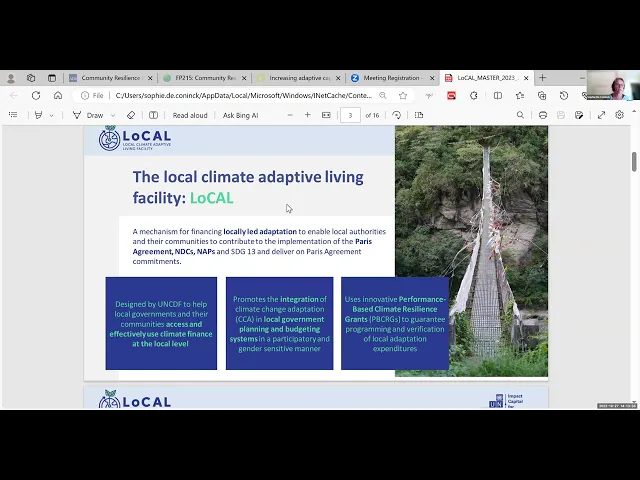Open the Extensions puzzle icon
Image resolution: width=640 pixels, height=480 pixels.
coord(473,96)
